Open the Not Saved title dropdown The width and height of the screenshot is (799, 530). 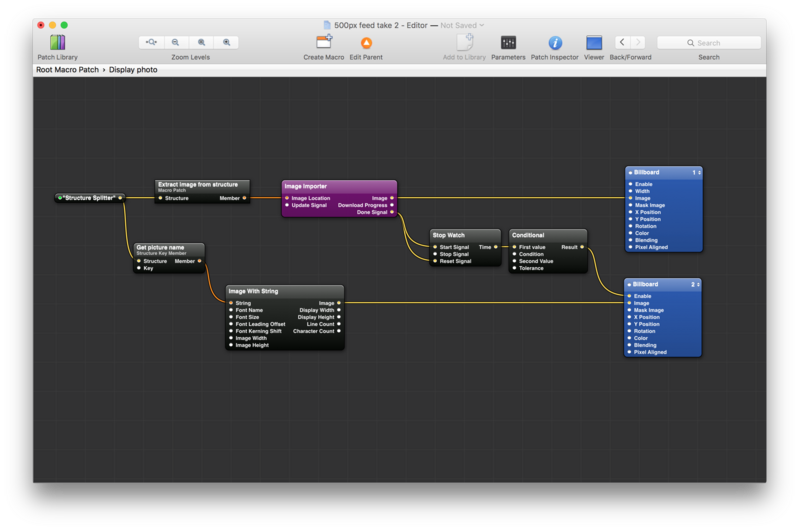(x=462, y=25)
